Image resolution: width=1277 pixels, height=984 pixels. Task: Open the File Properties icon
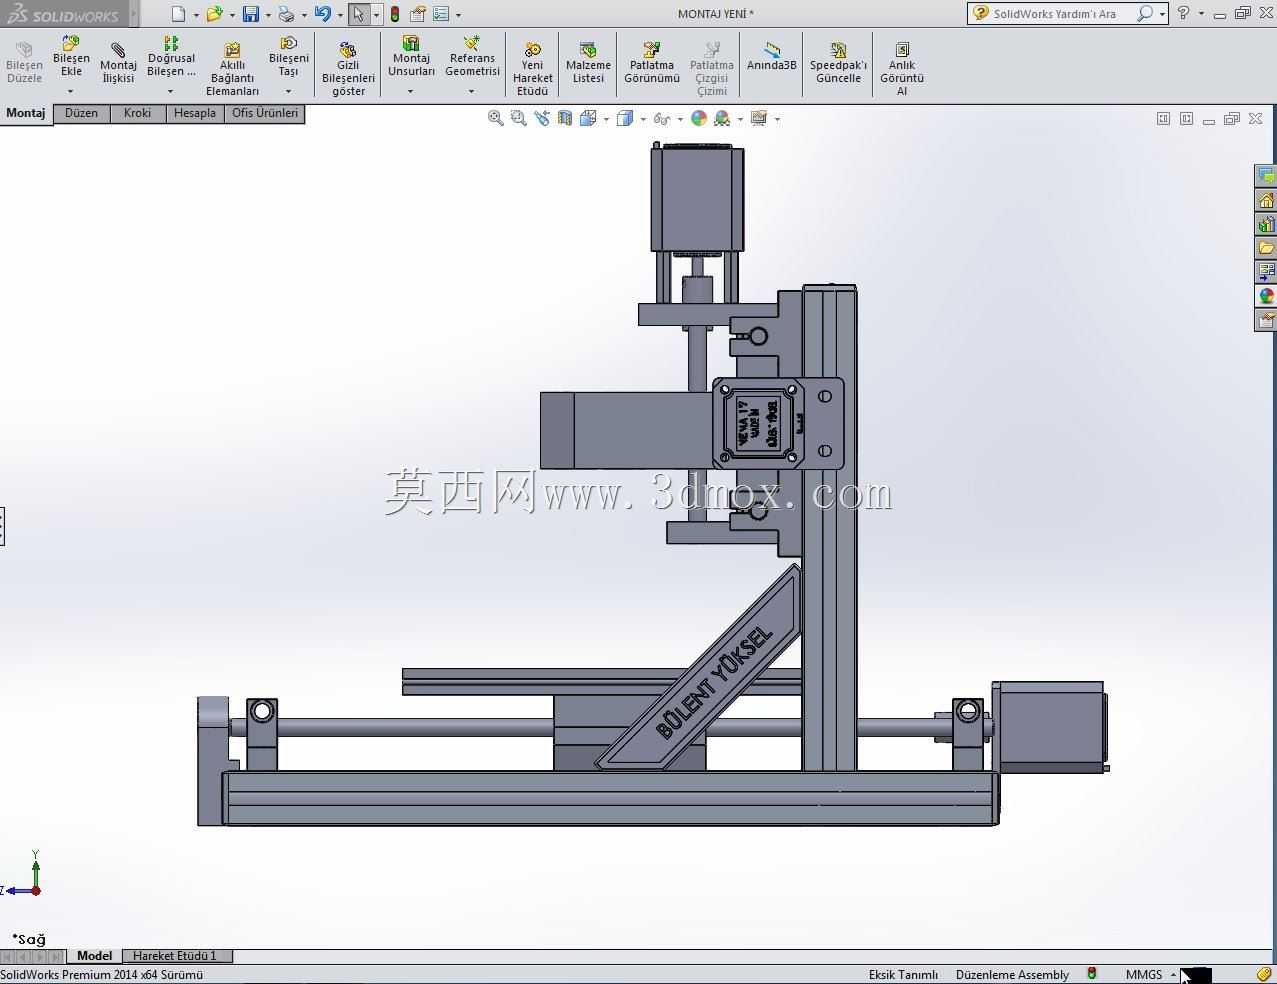pyautogui.click(x=418, y=14)
